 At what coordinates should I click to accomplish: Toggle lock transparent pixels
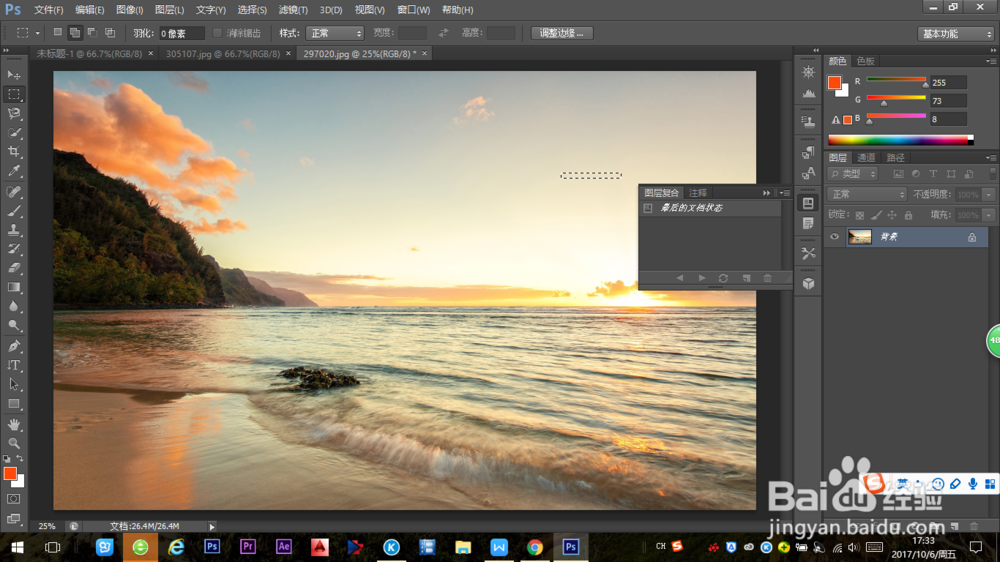(x=860, y=215)
